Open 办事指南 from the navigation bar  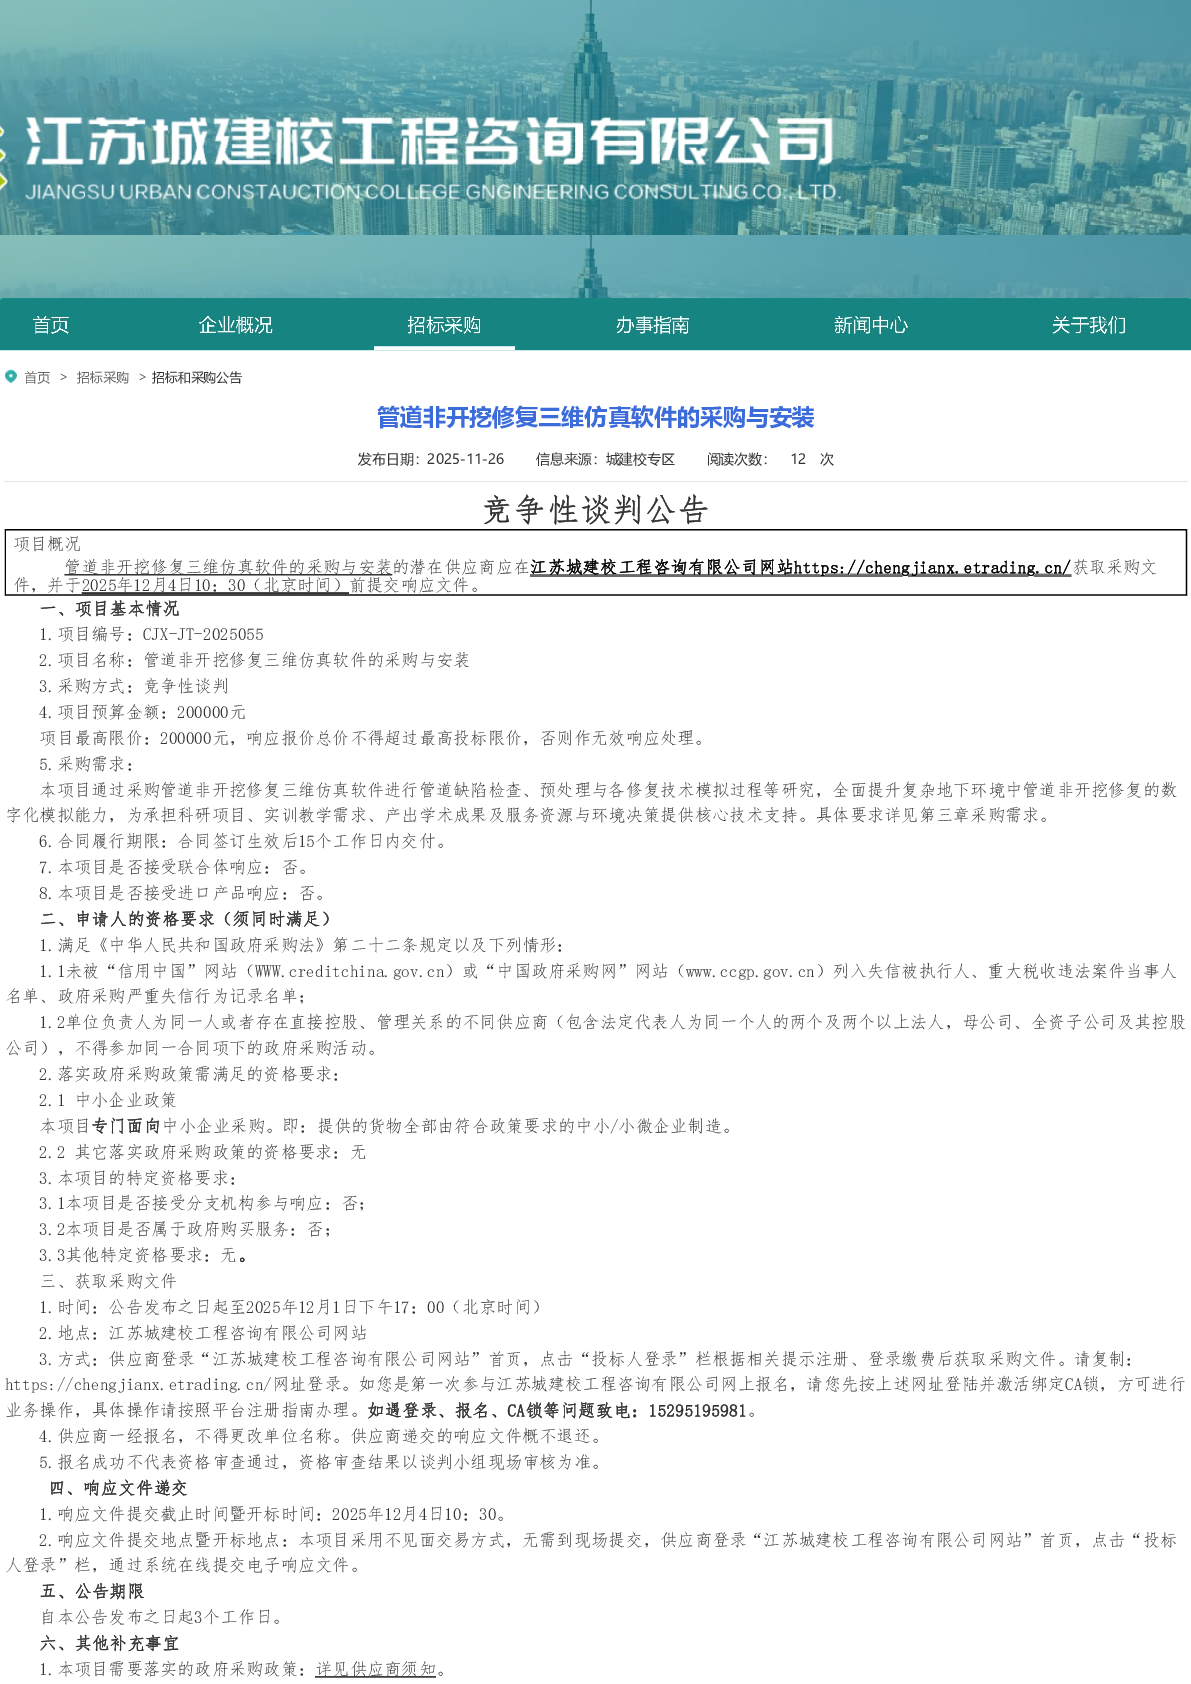click(x=652, y=325)
